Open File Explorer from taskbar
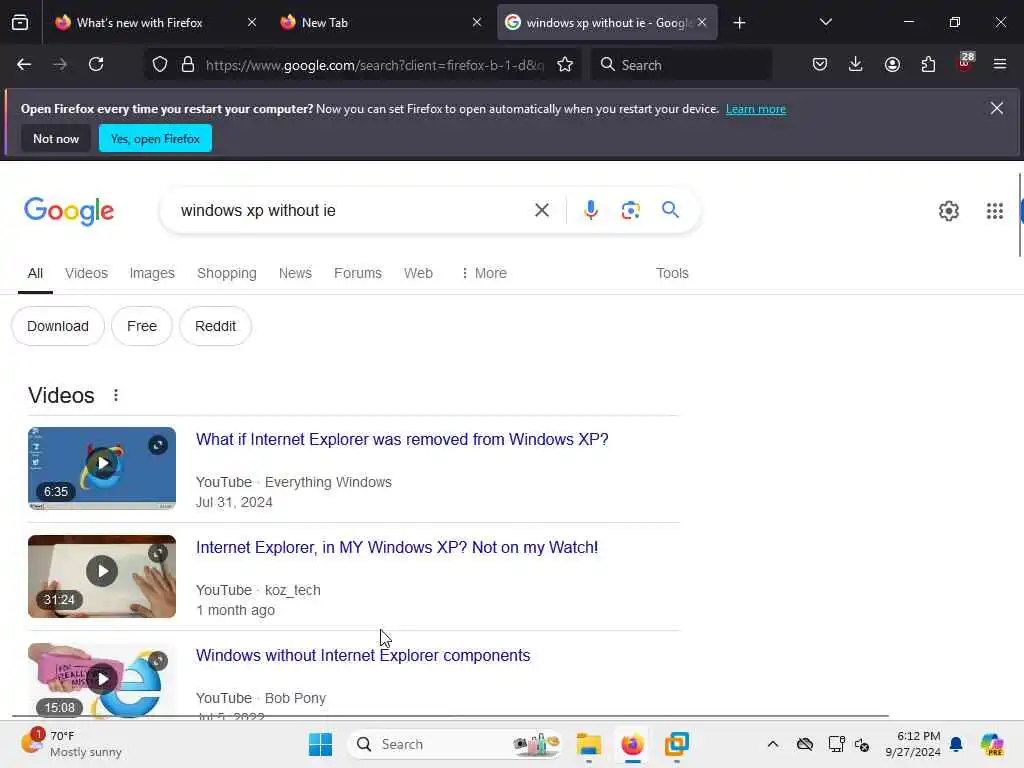Screen dimensions: 1024x768 pos(588,744)
